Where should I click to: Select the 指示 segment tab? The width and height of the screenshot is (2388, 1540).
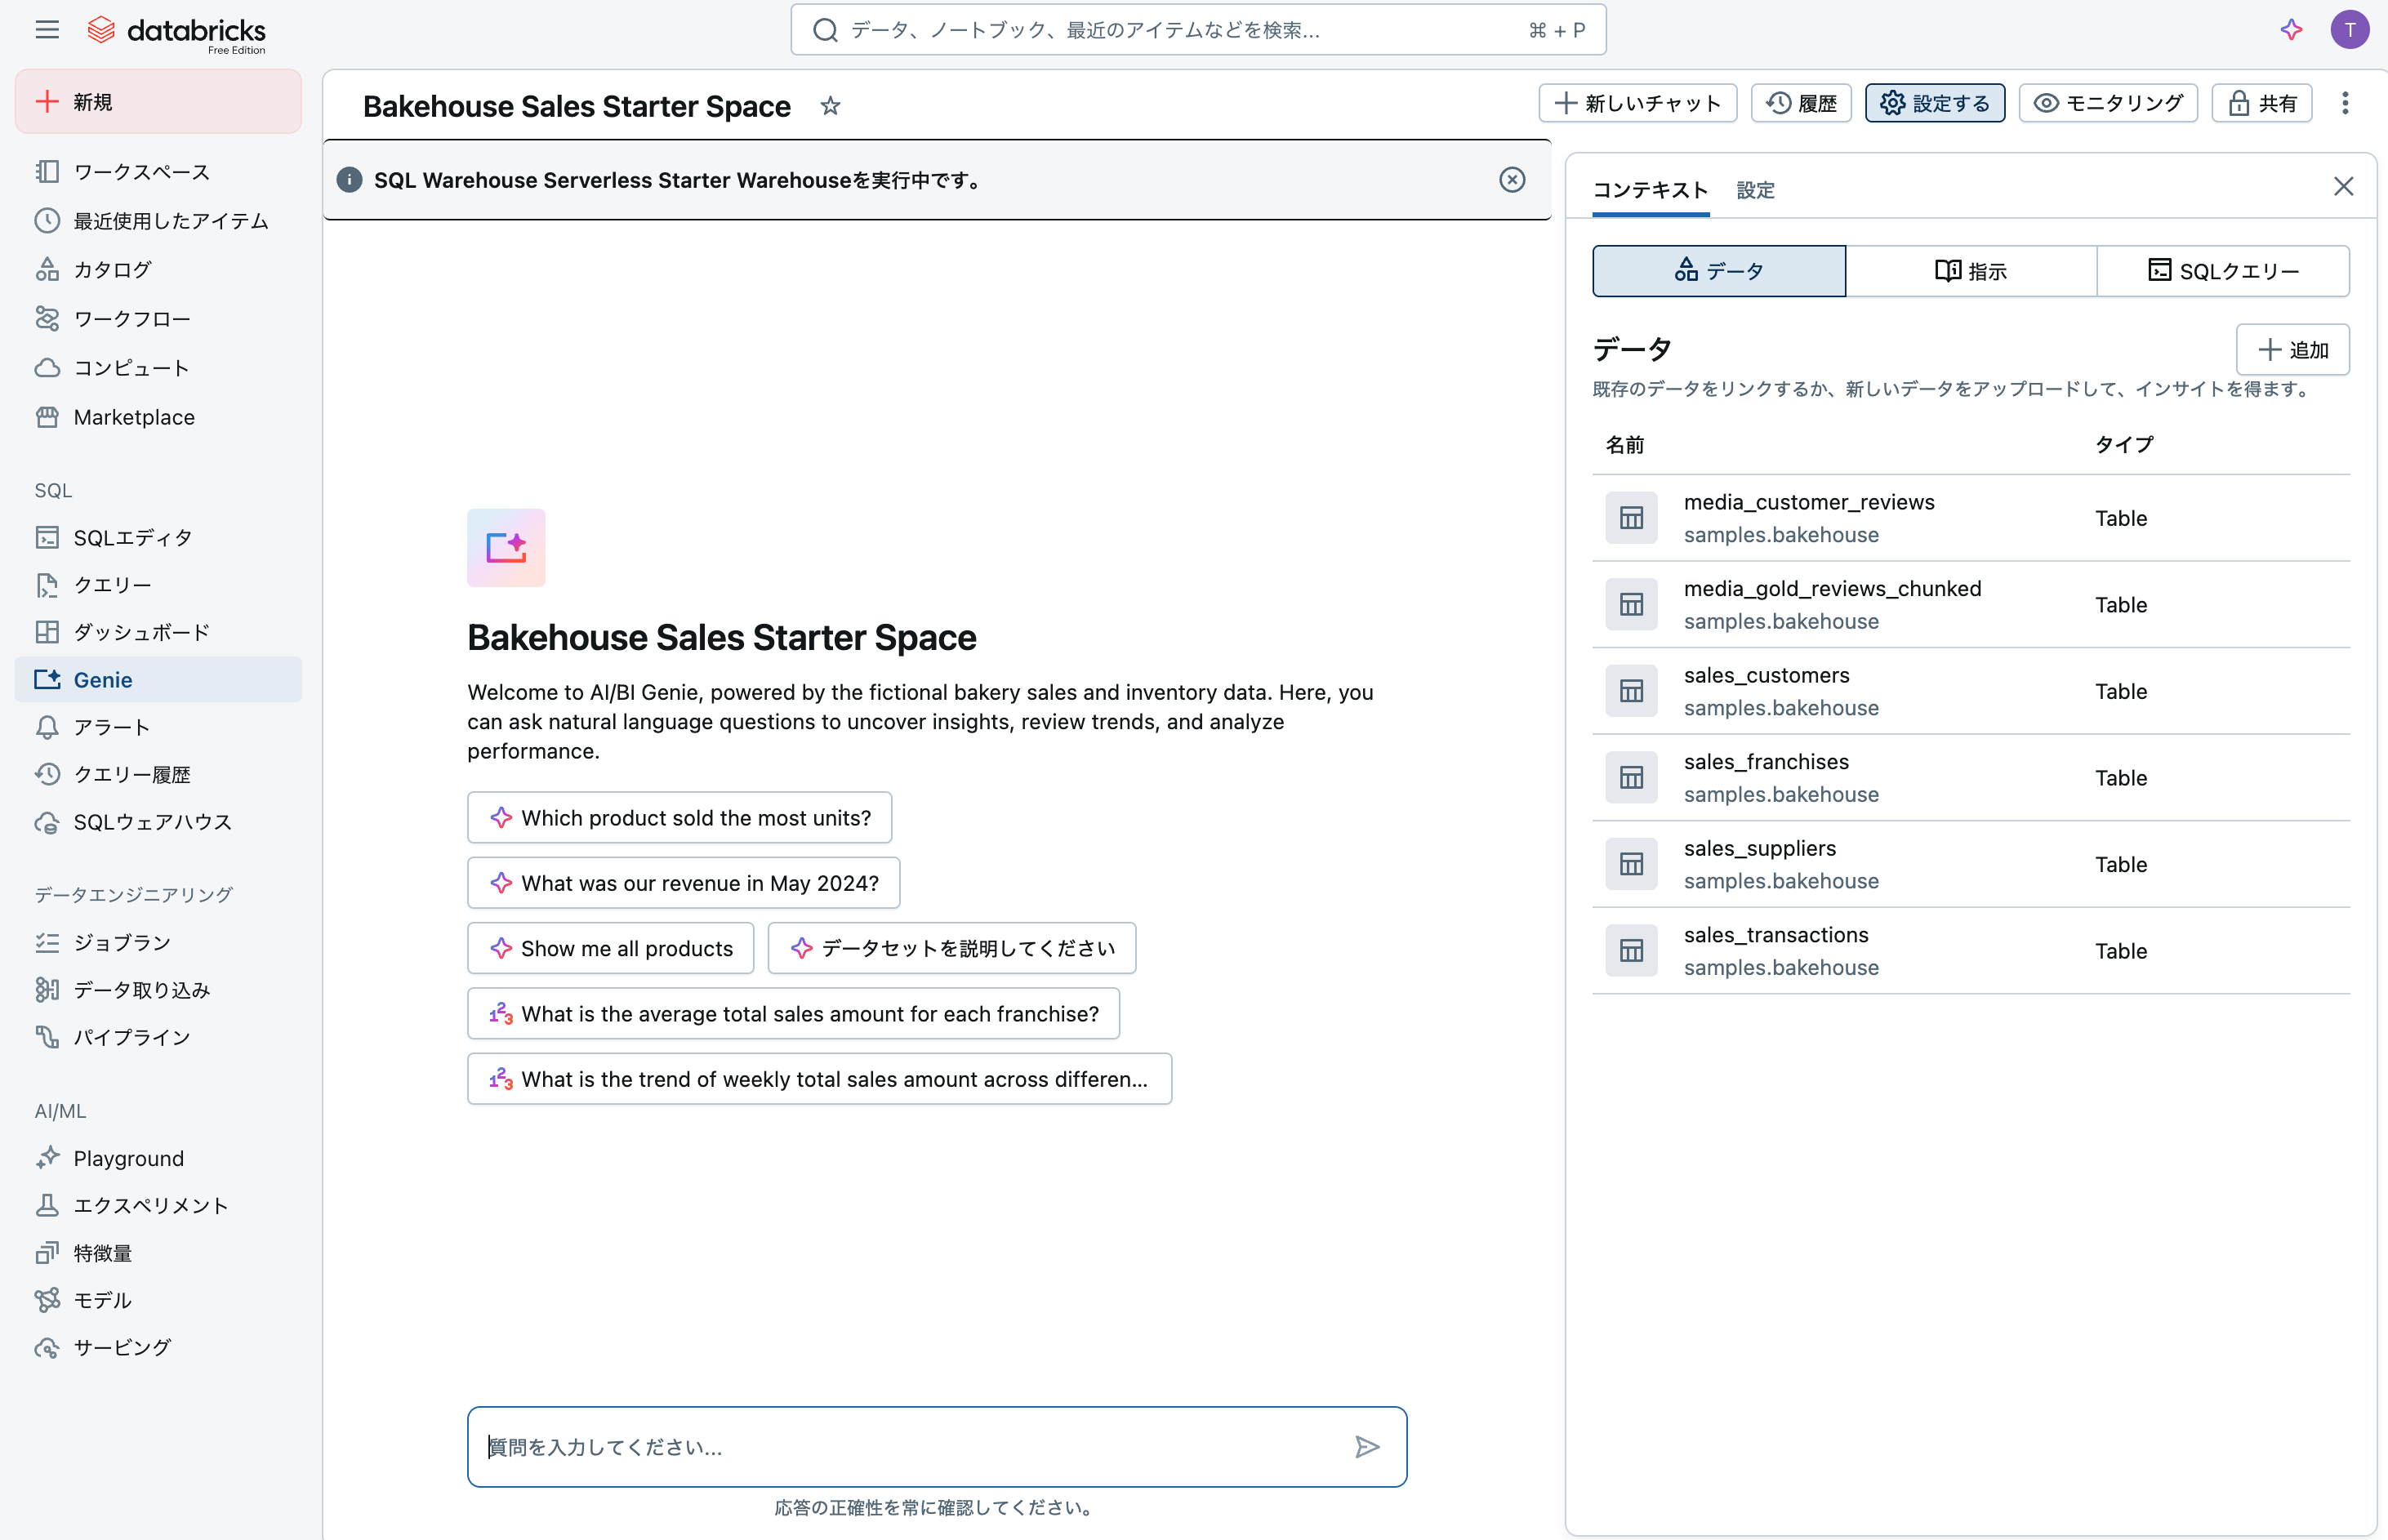[x=1971, y=271]
